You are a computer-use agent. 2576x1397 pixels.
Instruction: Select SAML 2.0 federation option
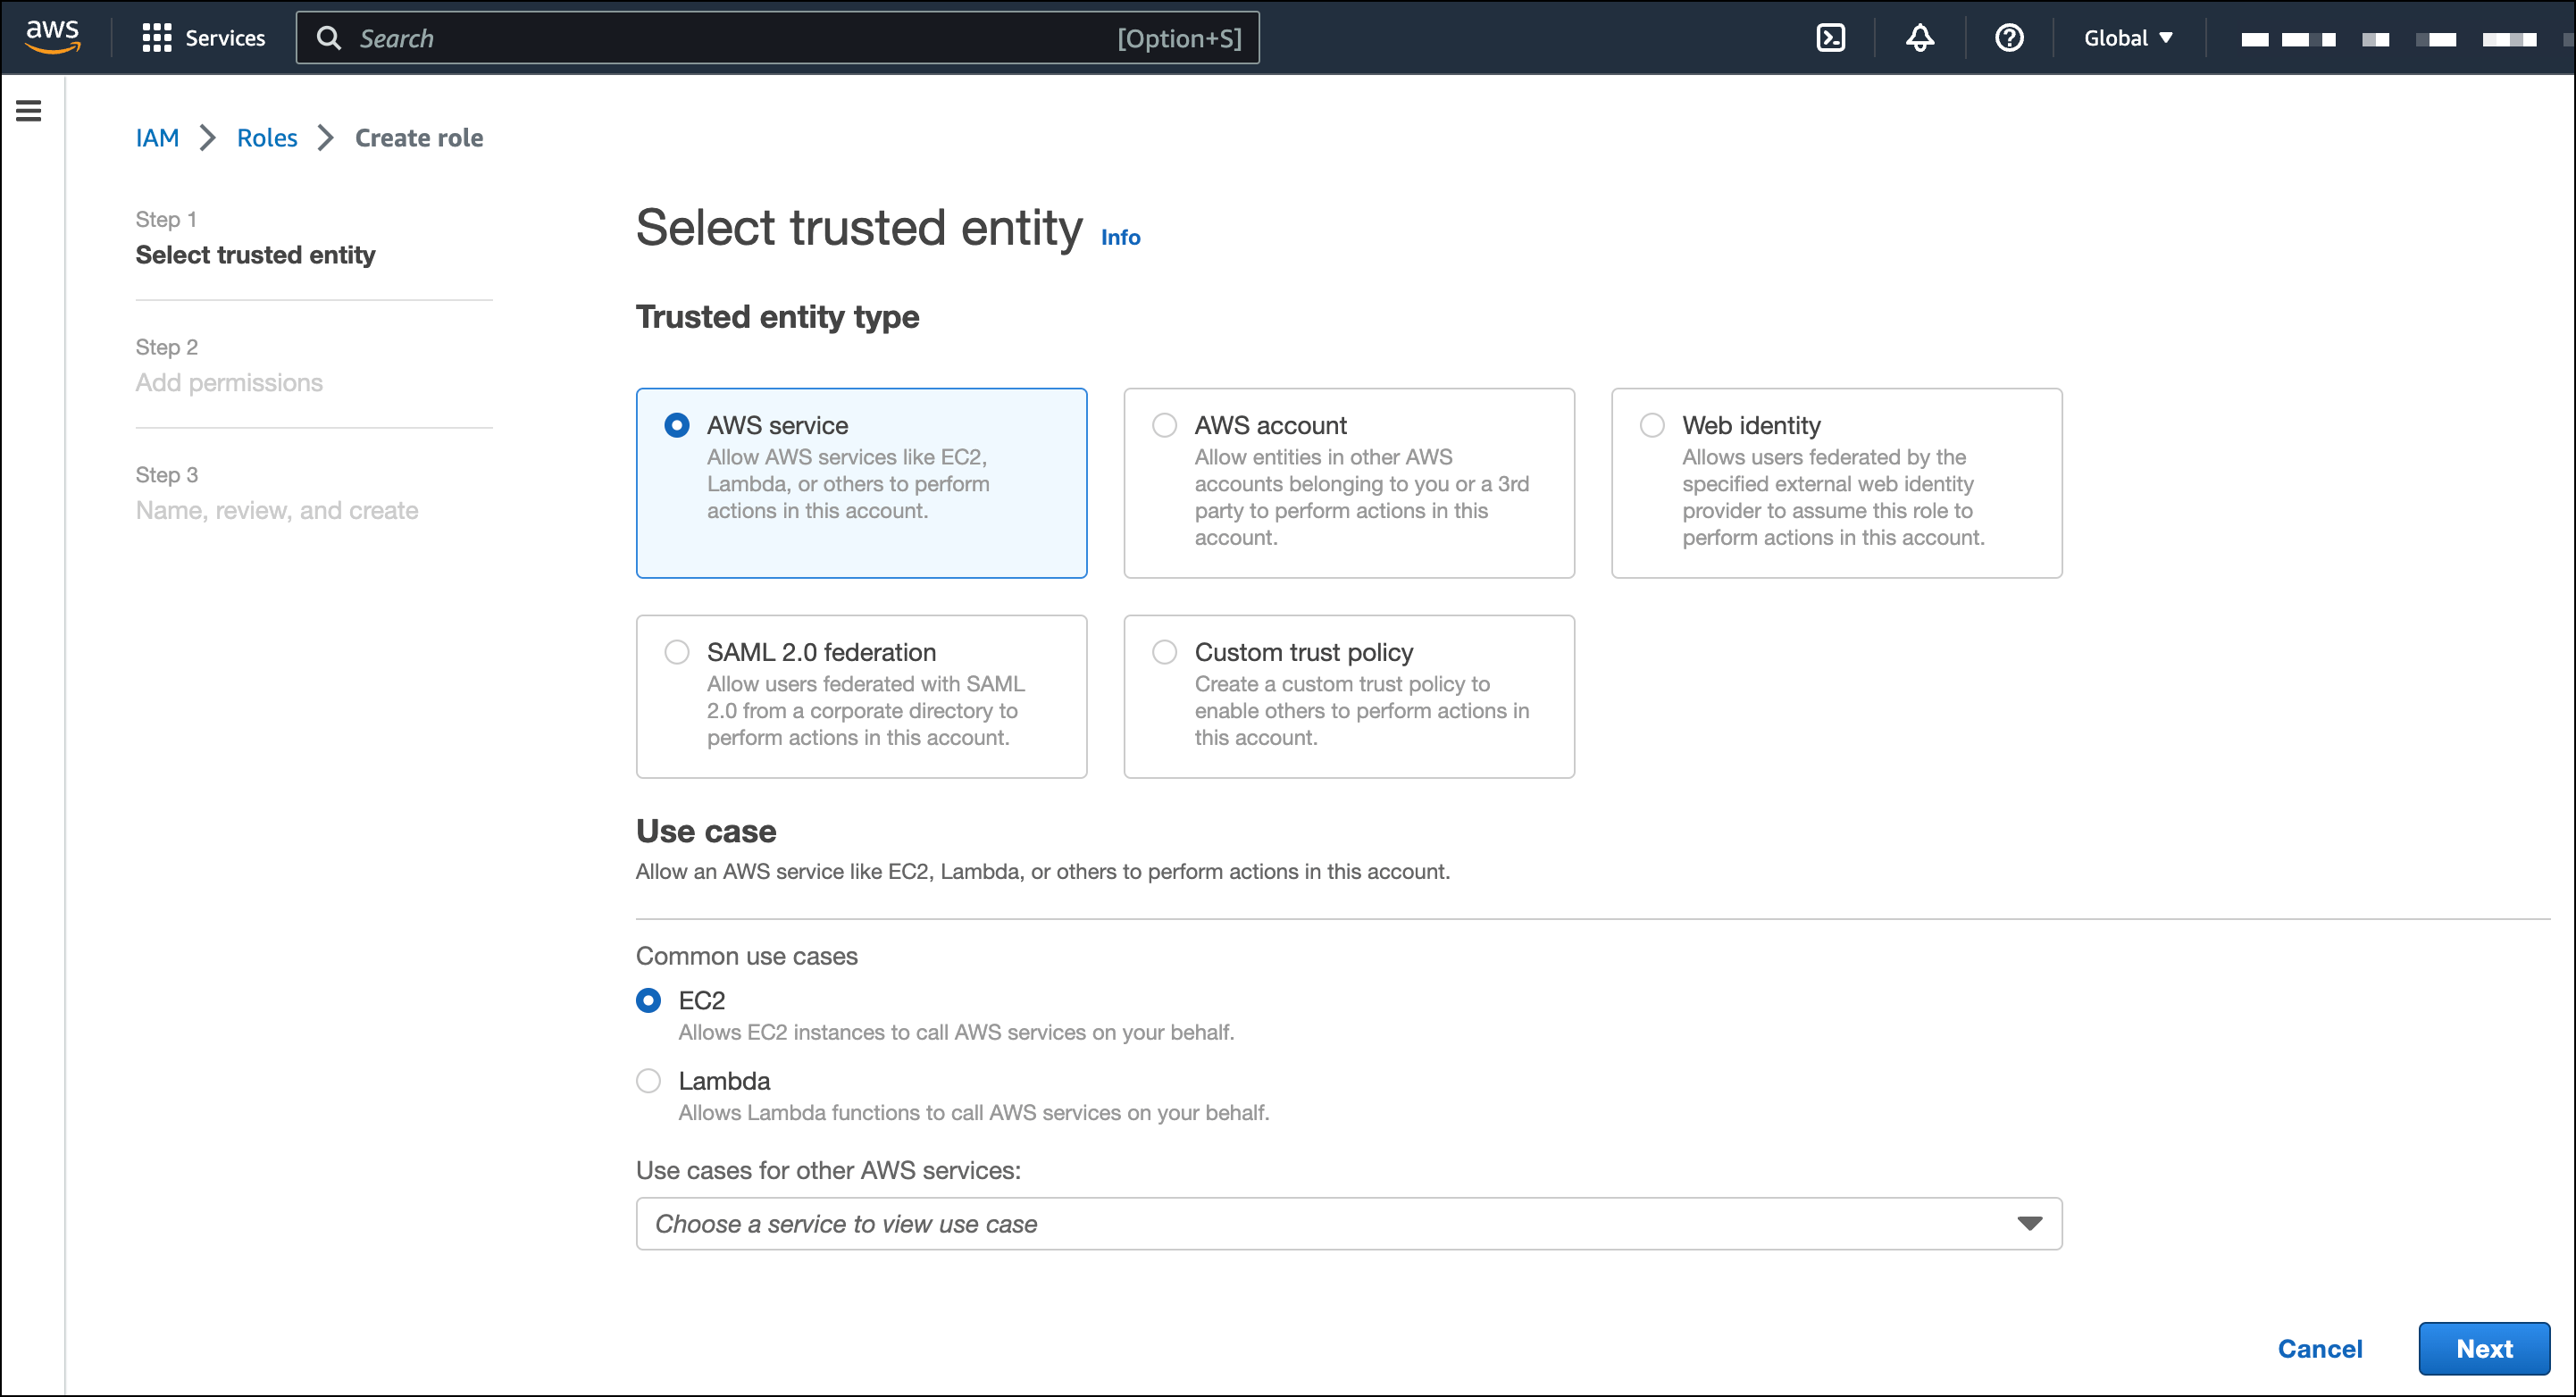click(677, 651)
